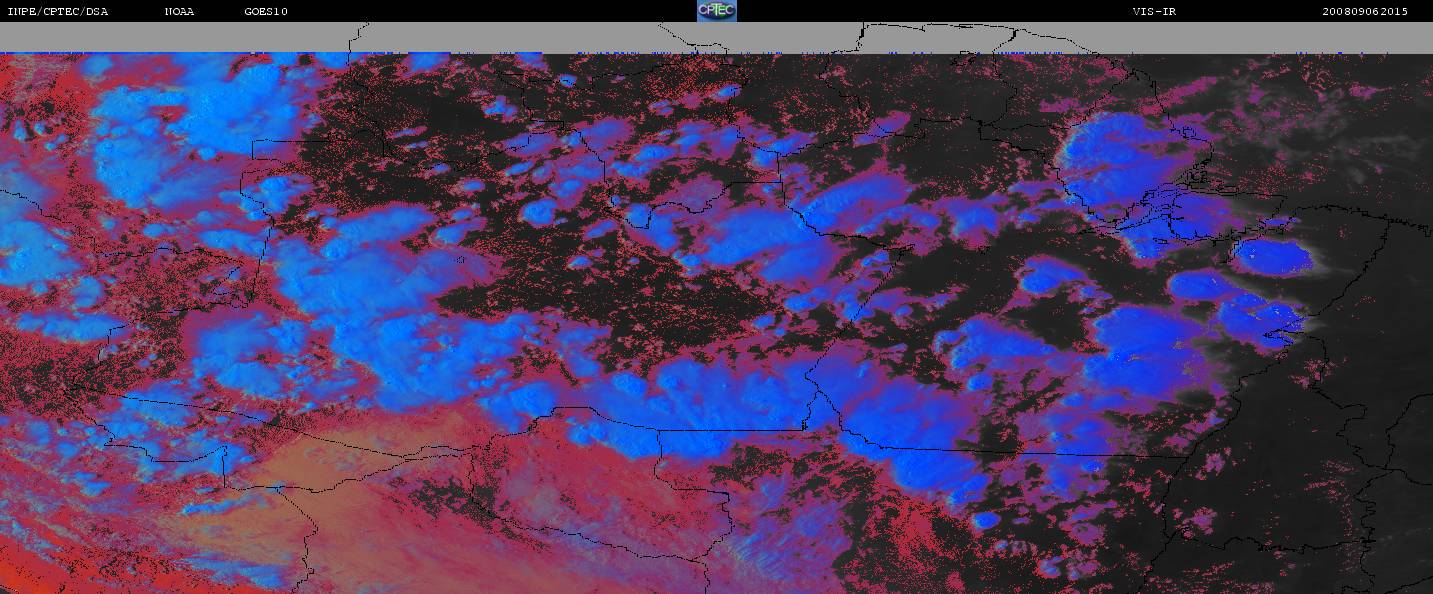Click the 200809062015 timestamp text
1433x594 pixels.
[1364, 12]
